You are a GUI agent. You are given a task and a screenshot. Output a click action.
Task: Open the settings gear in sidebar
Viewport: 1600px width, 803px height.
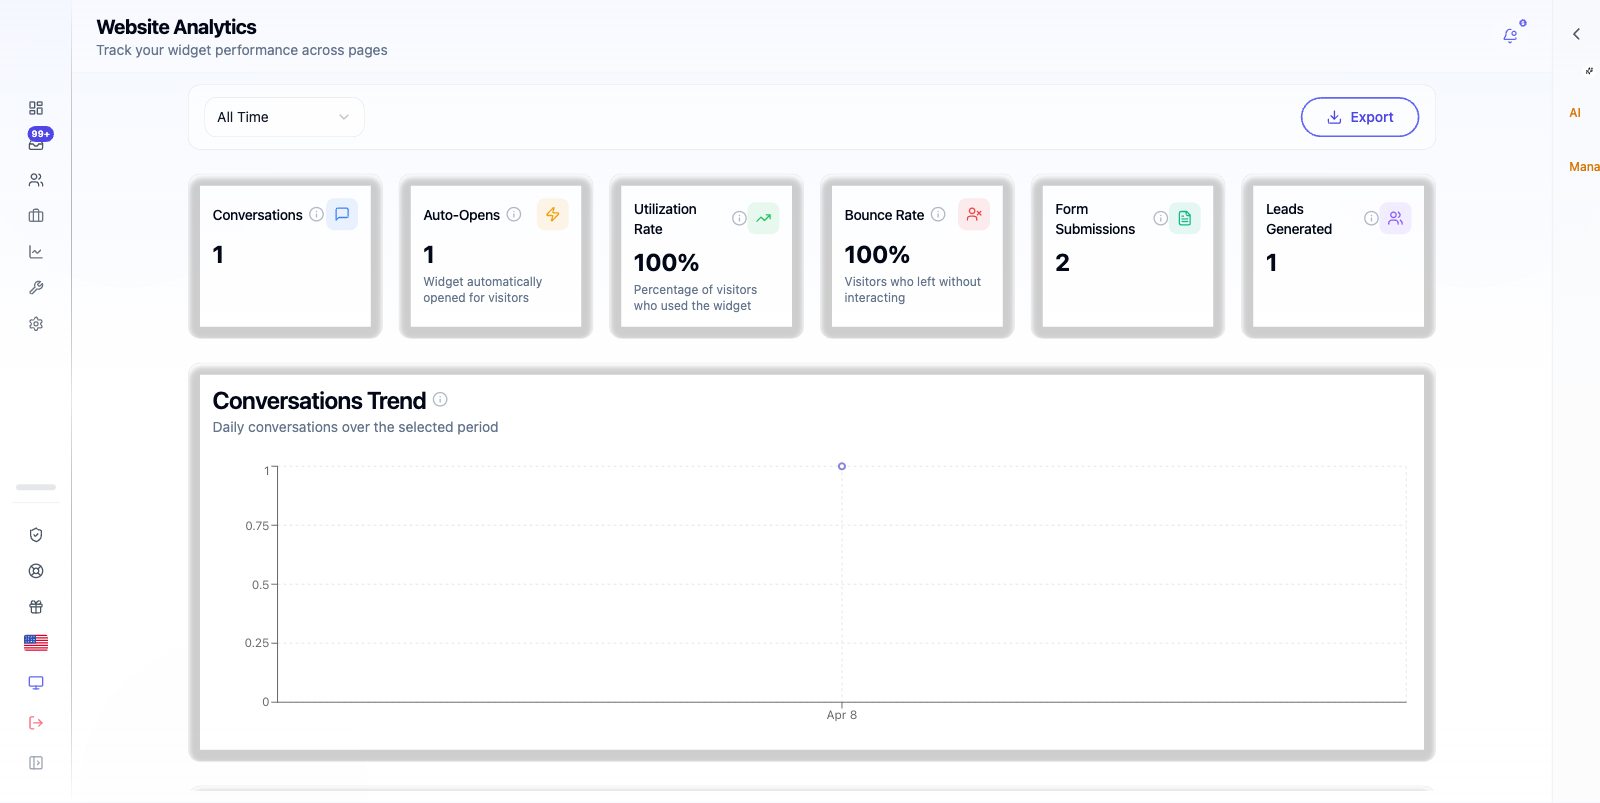click(x=36, y=324)
